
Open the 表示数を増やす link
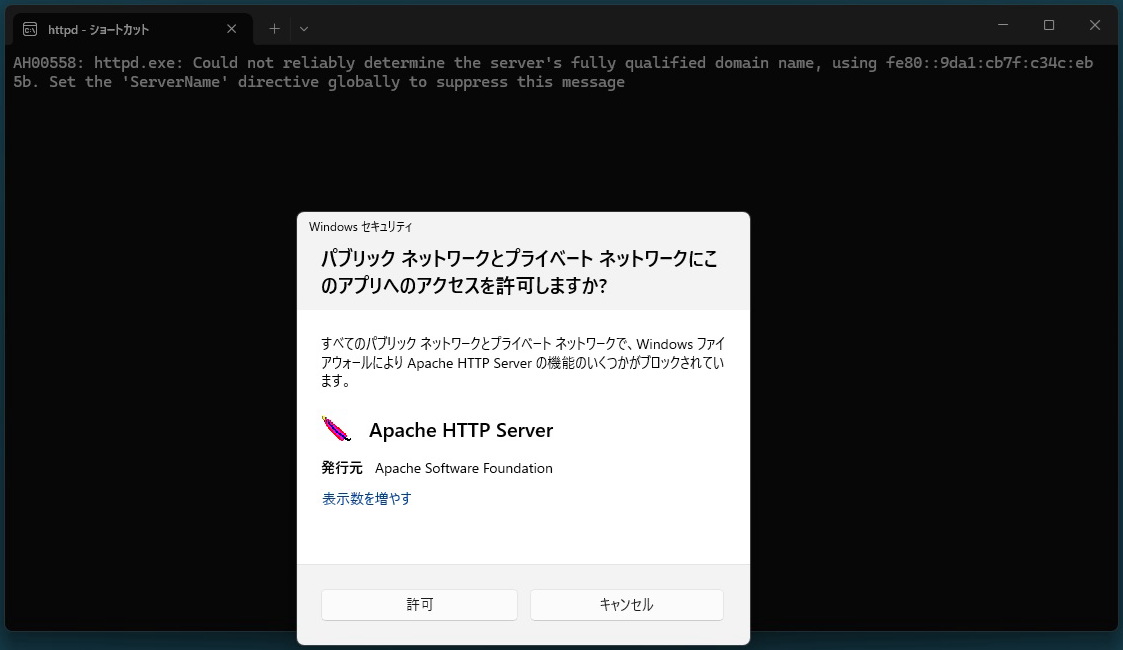[367, 499]
